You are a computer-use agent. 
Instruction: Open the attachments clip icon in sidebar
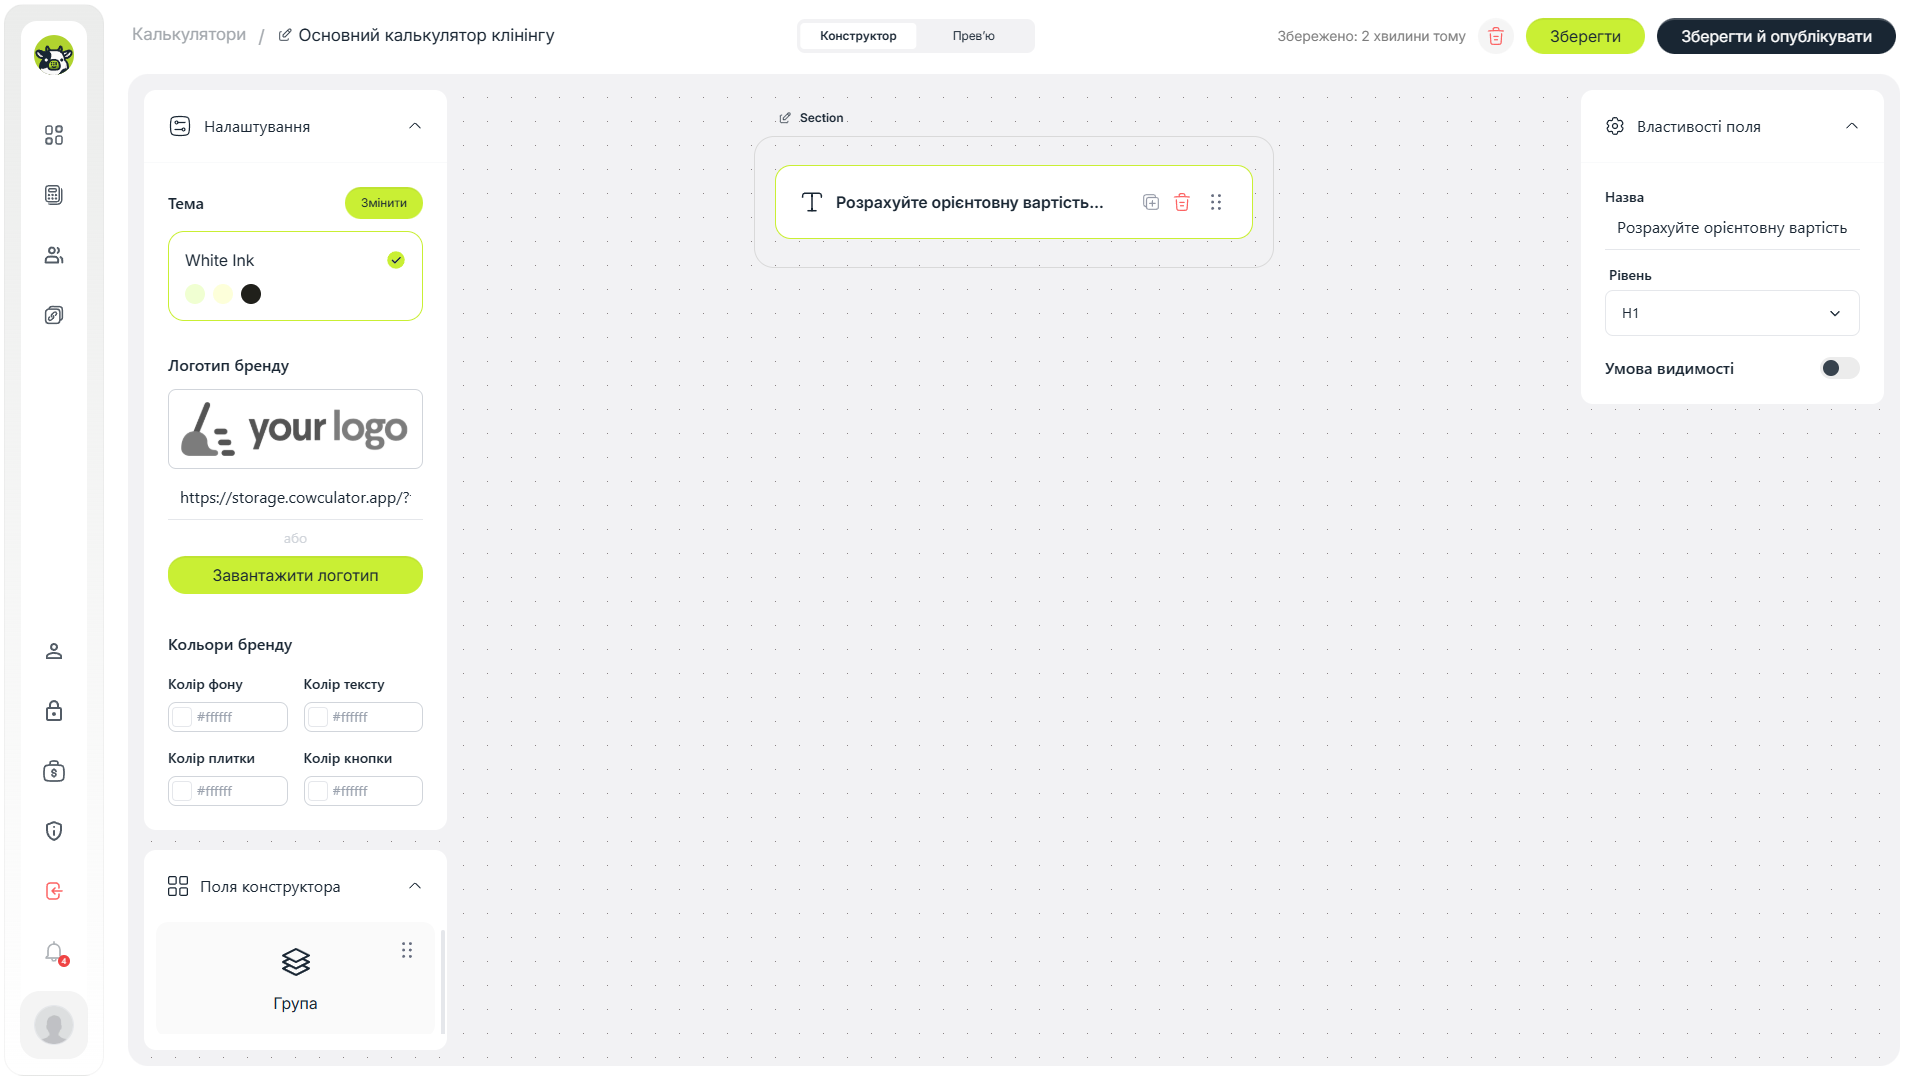(x=54, y=315)
